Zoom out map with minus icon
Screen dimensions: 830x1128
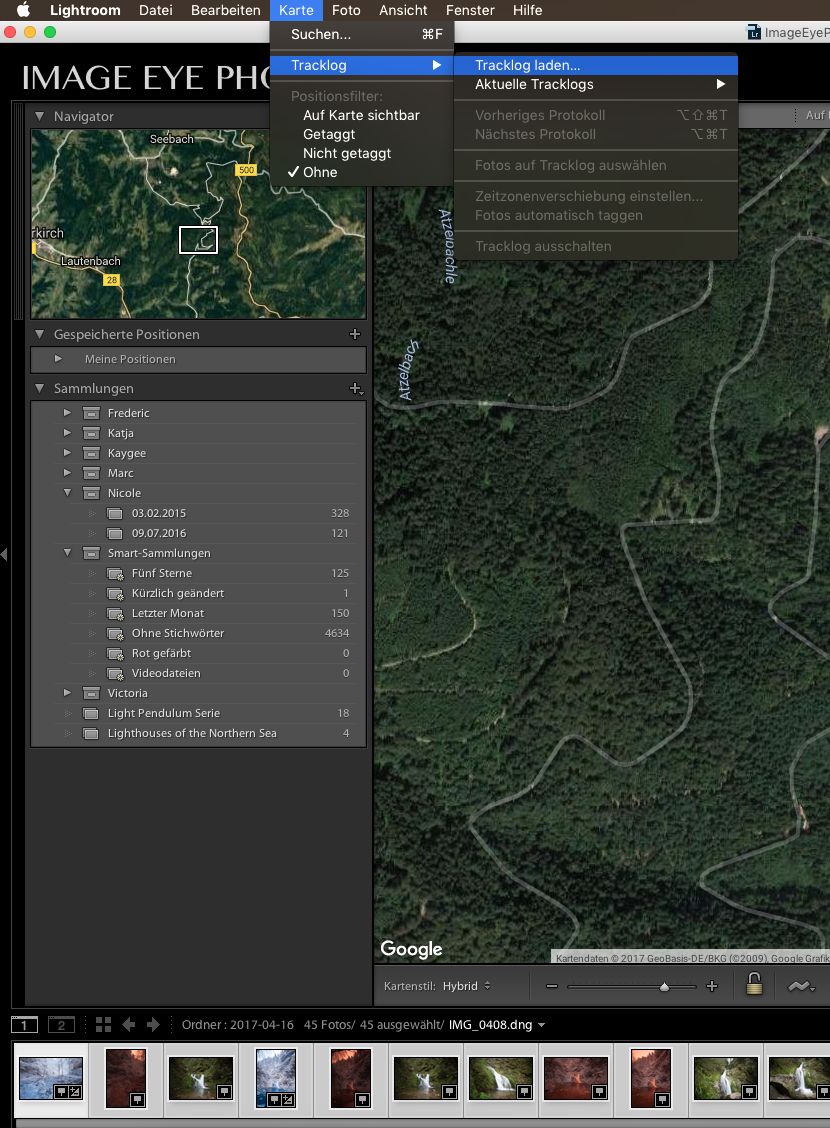point(552,986)
